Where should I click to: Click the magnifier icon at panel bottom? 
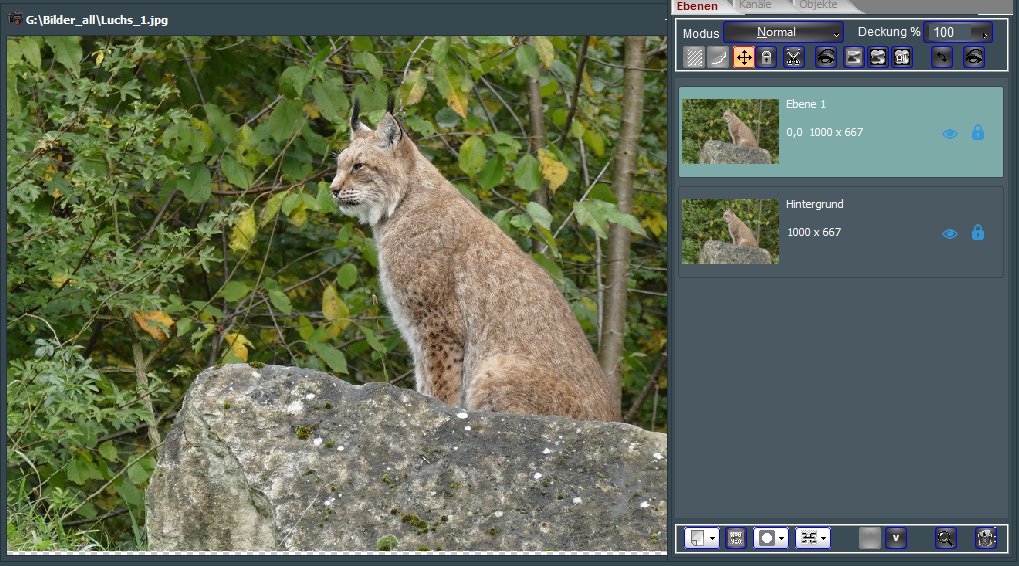coord(945,537)
